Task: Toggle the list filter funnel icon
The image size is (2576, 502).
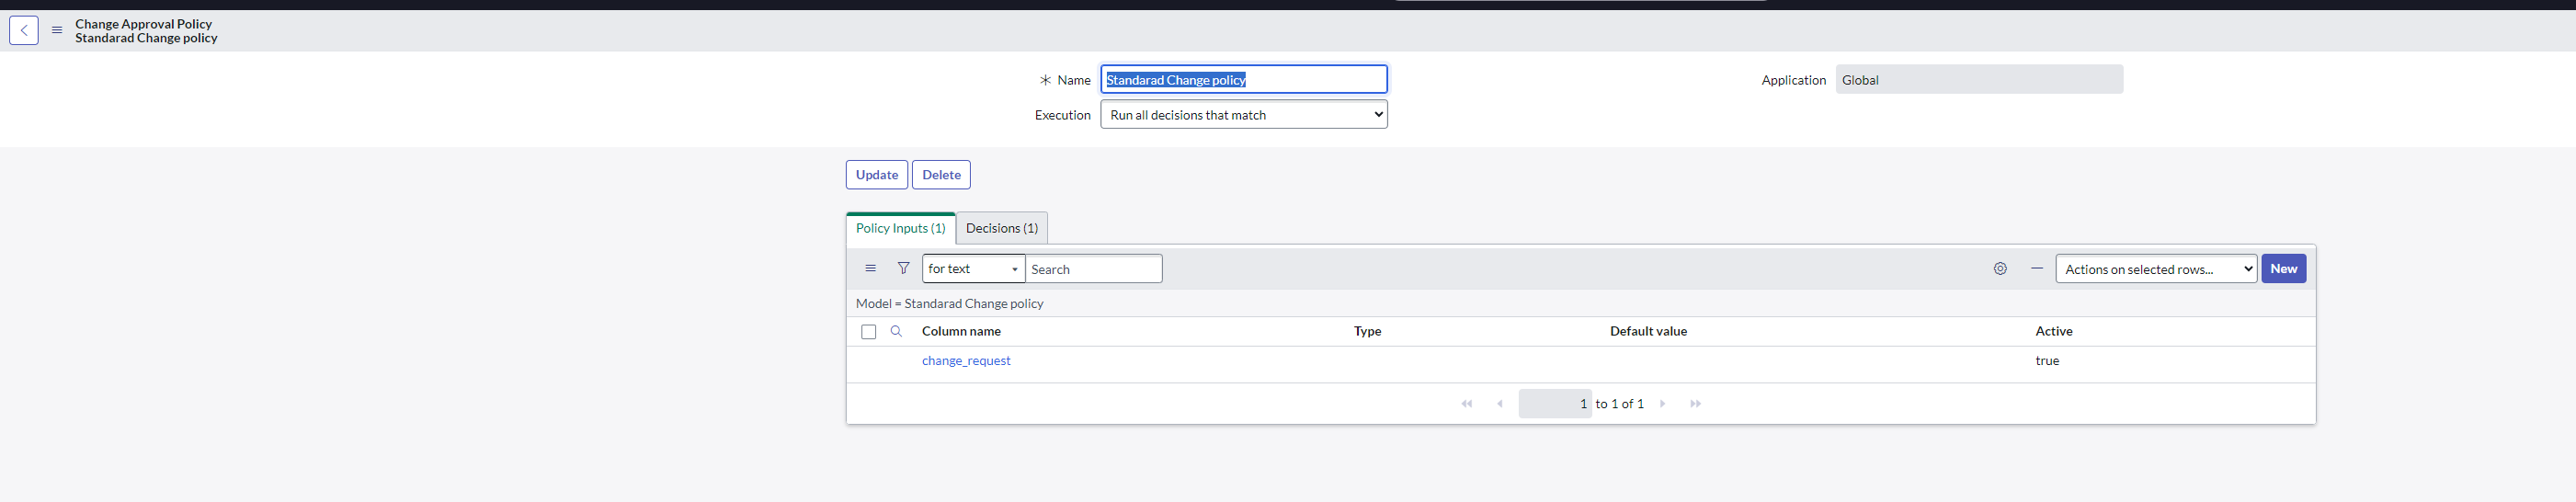Action: click(903, 269)
